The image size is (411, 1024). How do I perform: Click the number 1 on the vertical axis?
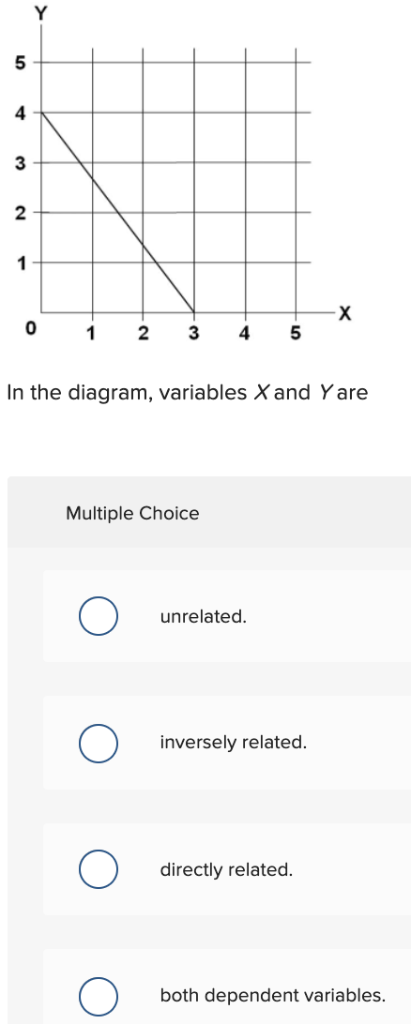pyautogui.click(x=21, y=264)
